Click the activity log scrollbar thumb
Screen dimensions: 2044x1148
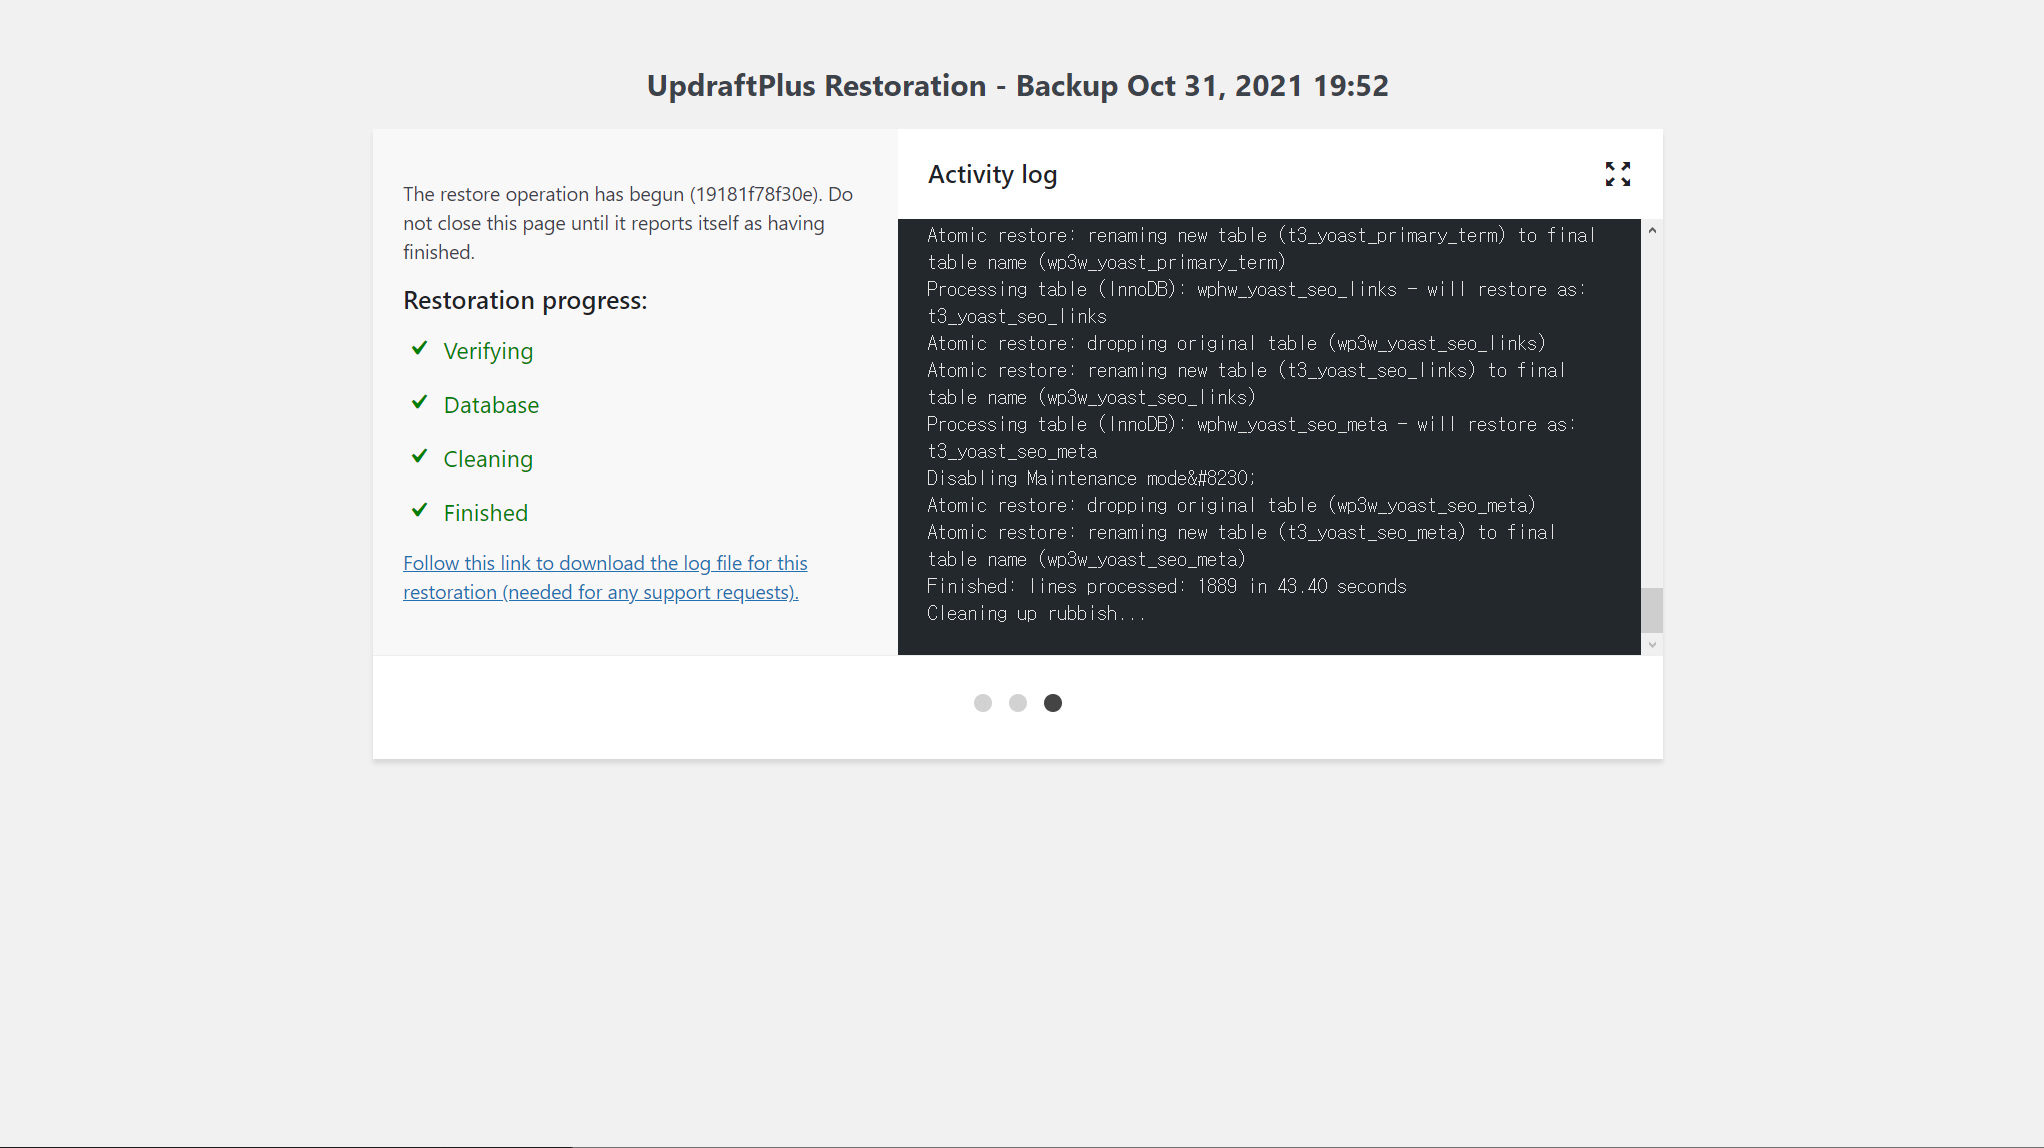coord(1652,610)
